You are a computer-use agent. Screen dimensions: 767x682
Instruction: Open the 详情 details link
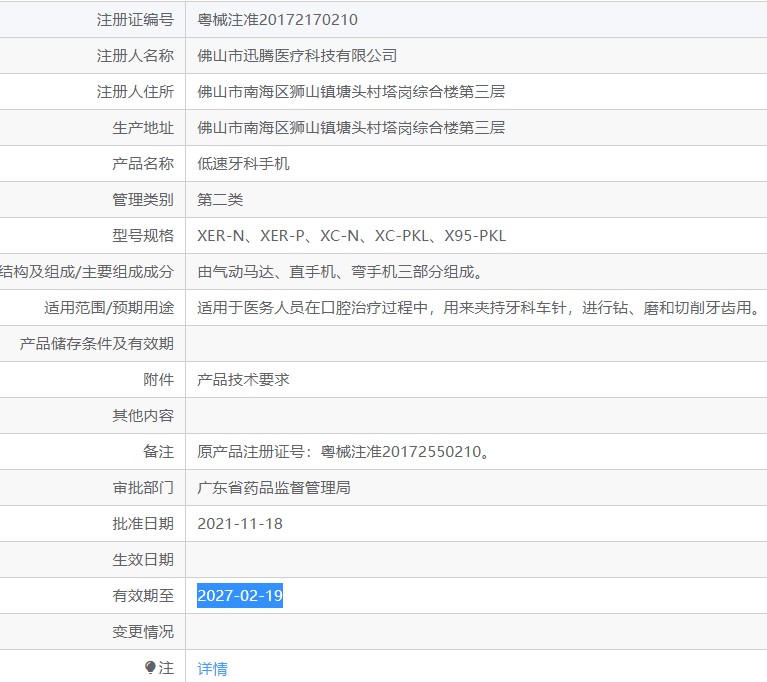point(212,668)
